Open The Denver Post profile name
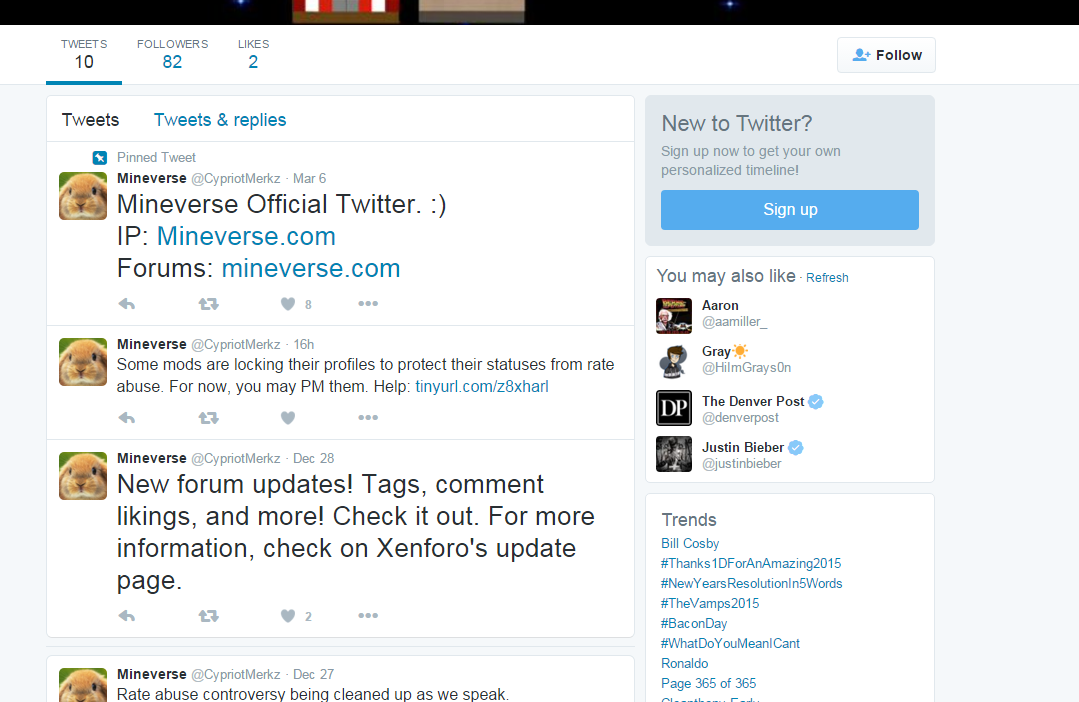Viewport: 1079px width, 702px height. click(753, 401)
